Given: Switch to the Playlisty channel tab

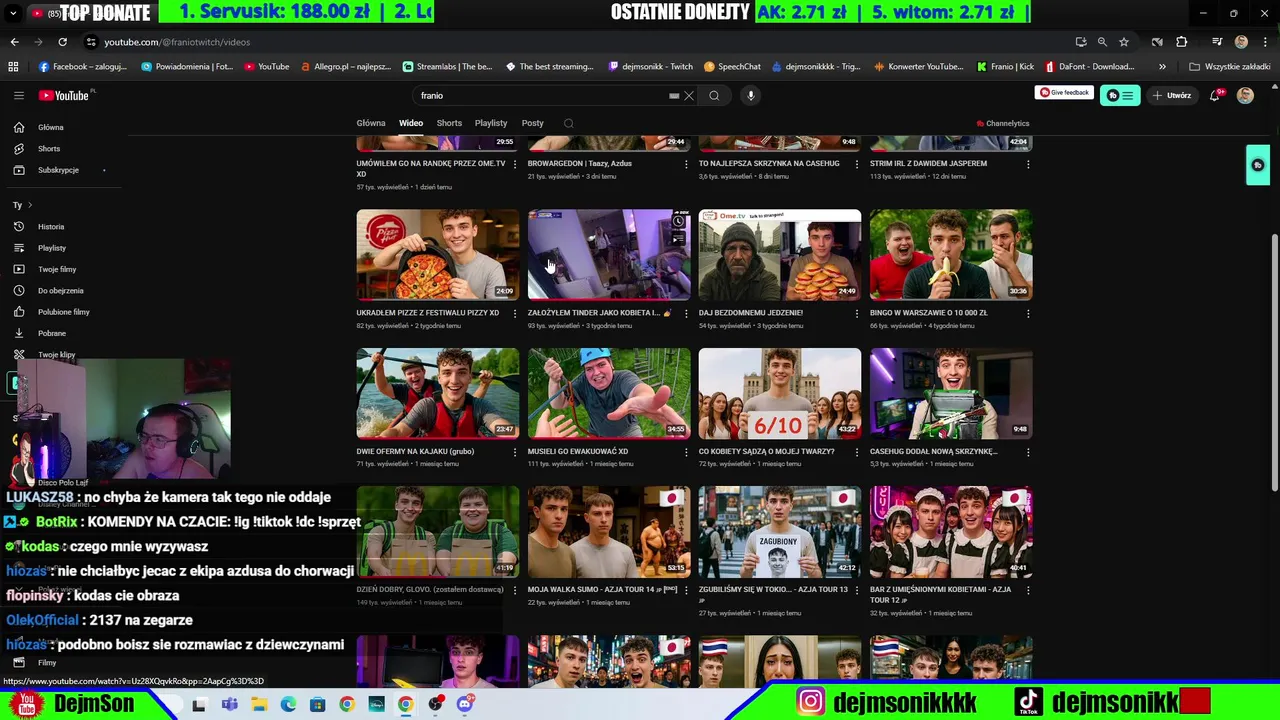Looking at the screenshot, I should 491,123.
